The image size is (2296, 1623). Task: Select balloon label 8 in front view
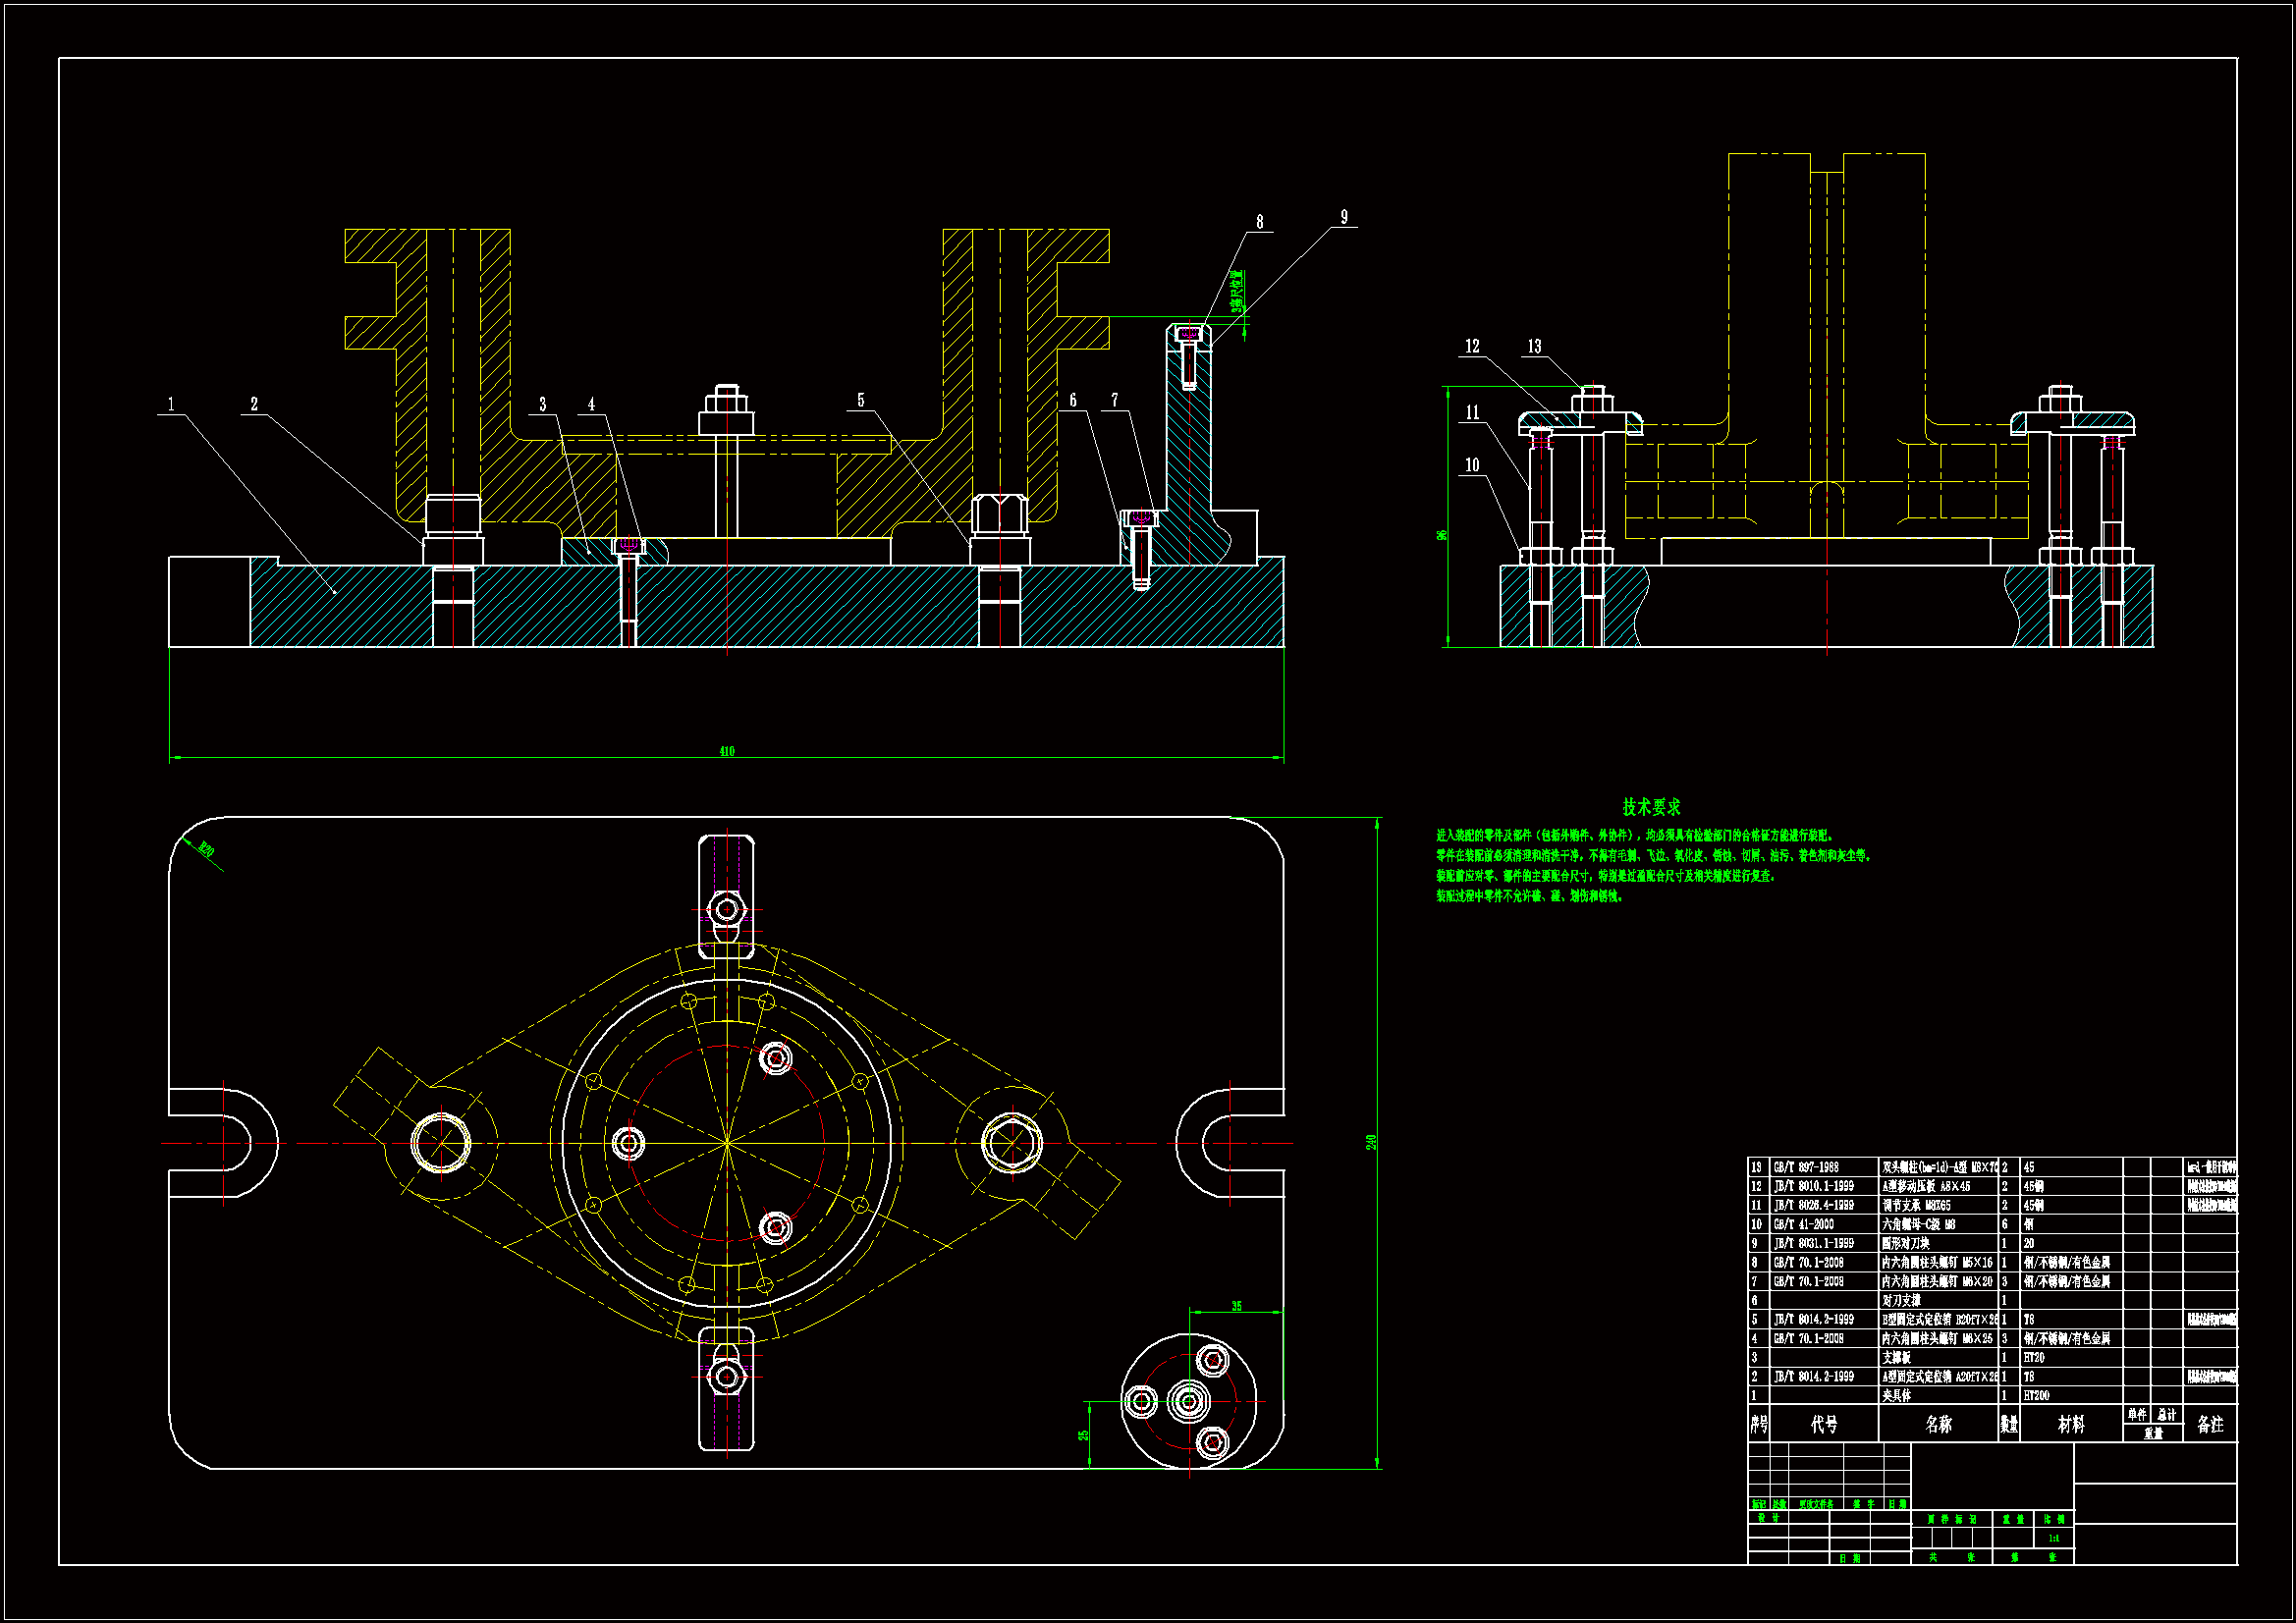pyautogui.click(x=1259, y=222)
